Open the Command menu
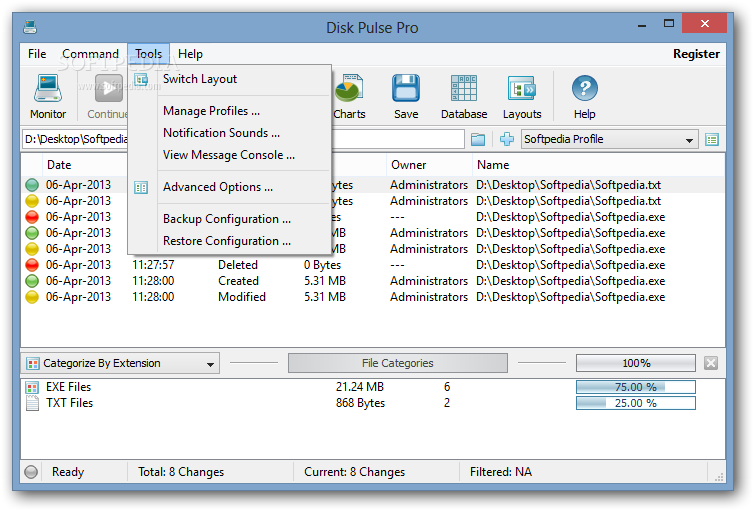 pyautogui.click(x=90, y=54)
